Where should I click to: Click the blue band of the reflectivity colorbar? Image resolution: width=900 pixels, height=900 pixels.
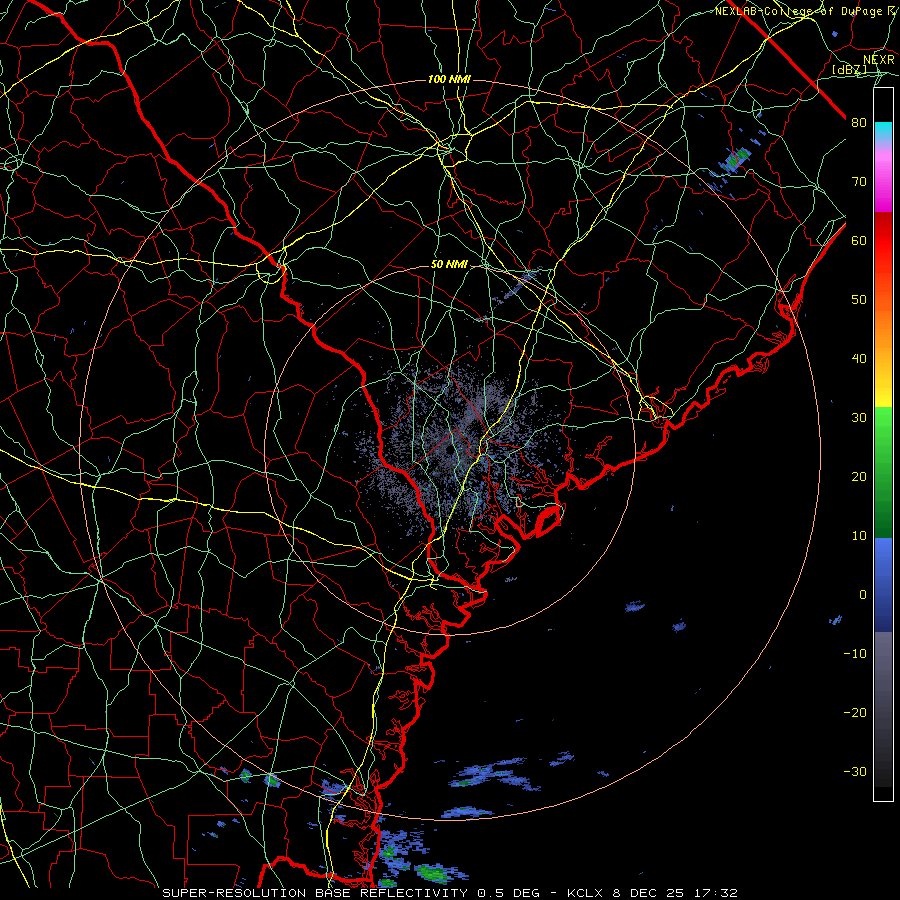883,585
